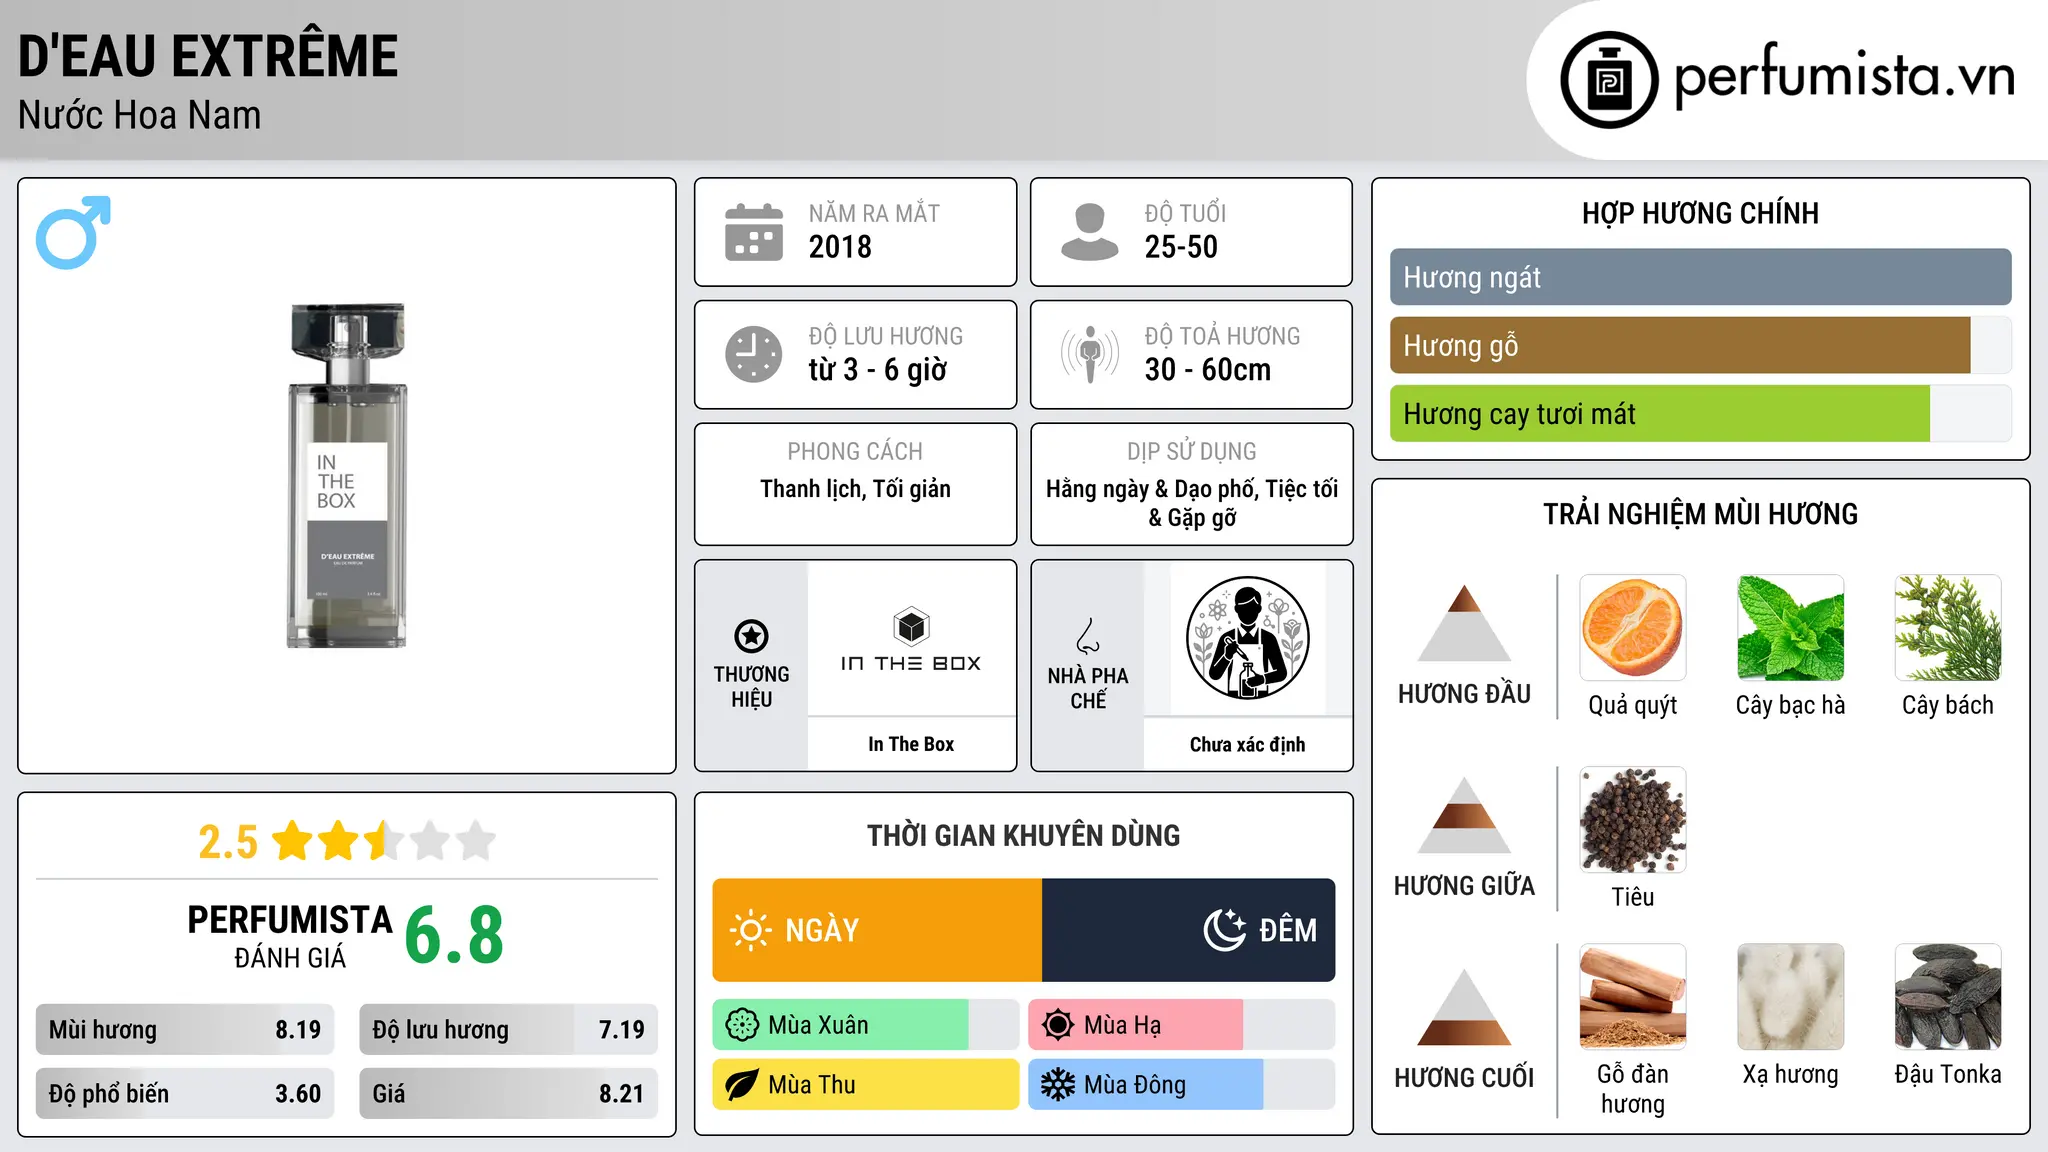Click the nose icon above Nhà pha chế
The image size is (2048, 1152).
pos(1088,636)
